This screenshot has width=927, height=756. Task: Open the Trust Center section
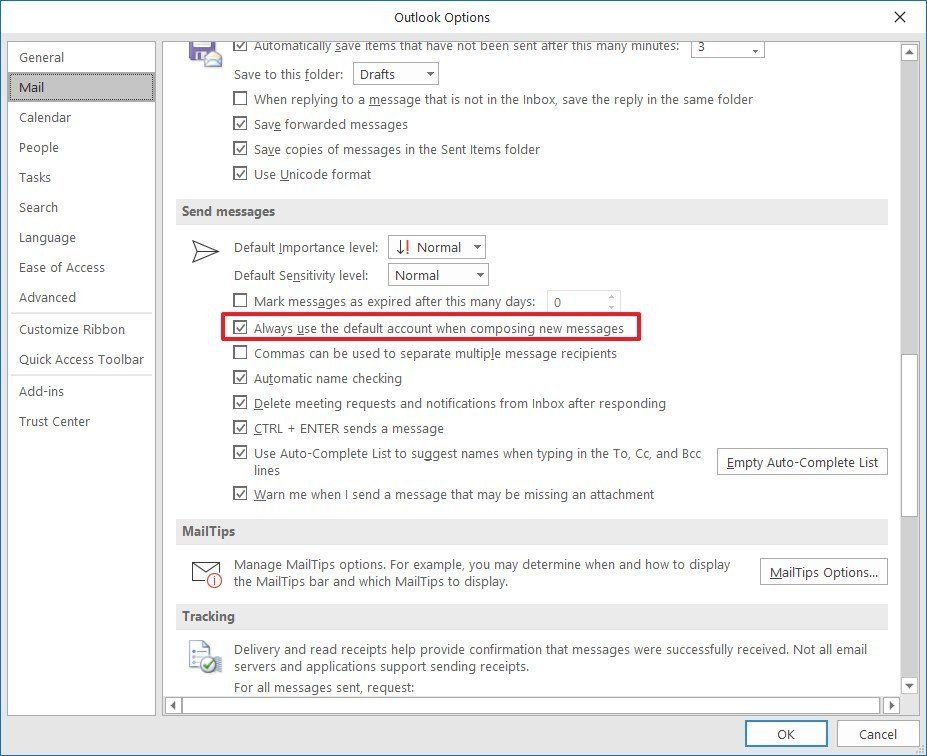pos(54,421)
